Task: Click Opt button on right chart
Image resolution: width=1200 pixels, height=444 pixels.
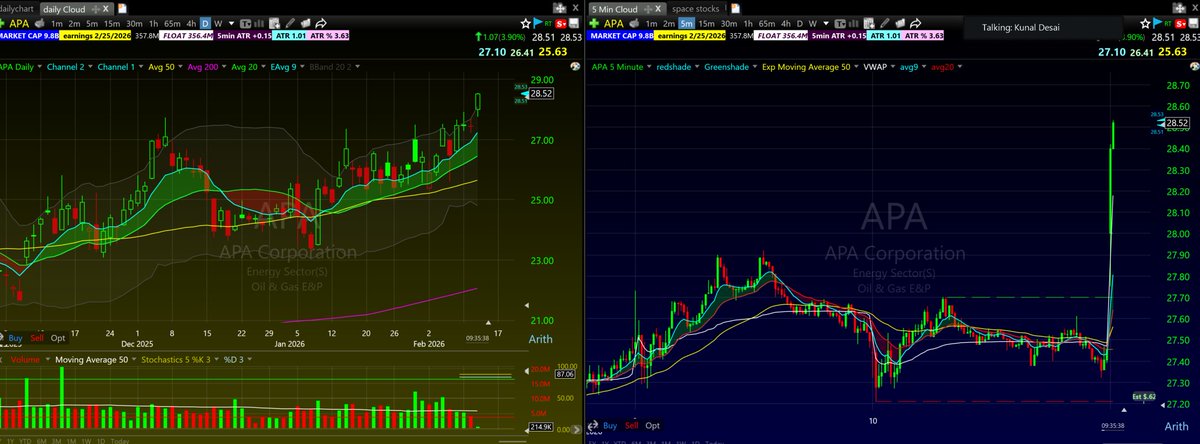Action: pyautogui.click(x=652, y=425)
